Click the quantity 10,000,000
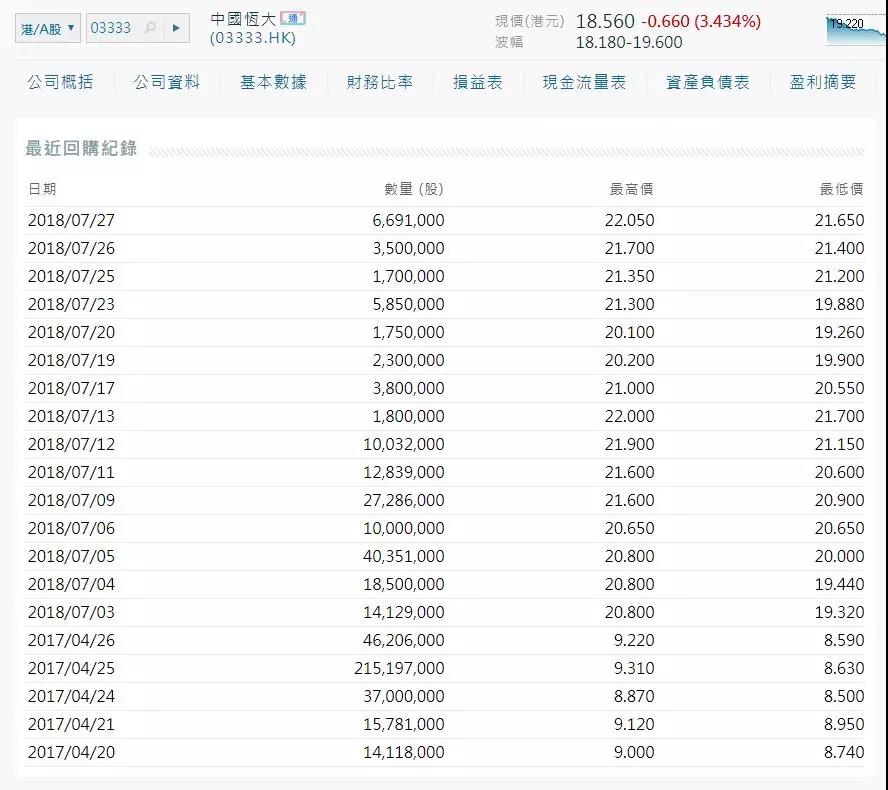 (x=404, y=528)
